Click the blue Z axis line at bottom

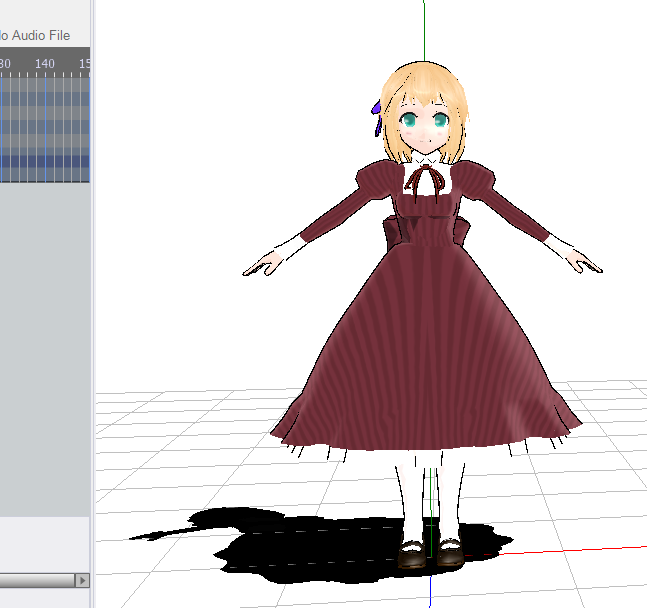[430, 592]
